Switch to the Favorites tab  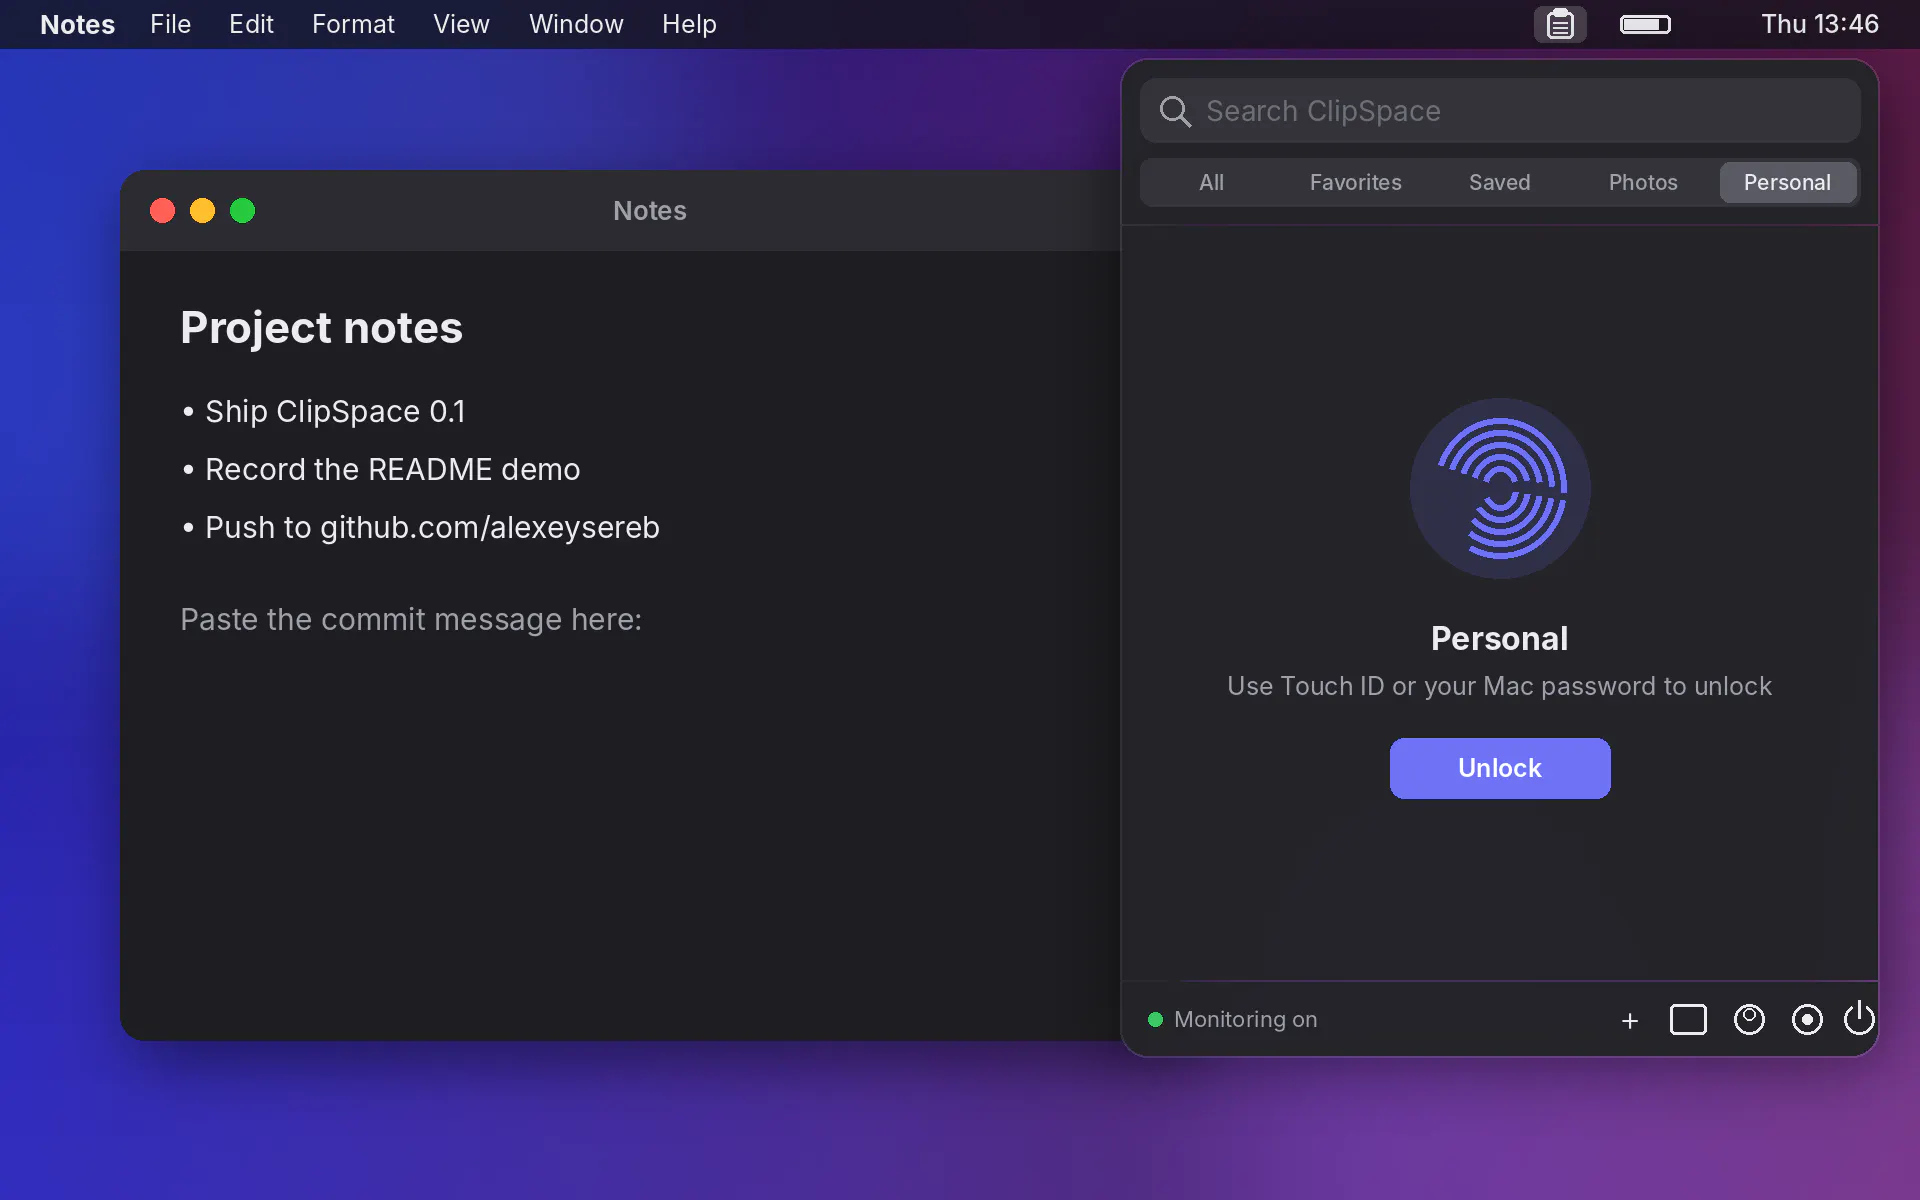tap(1355, 182)
